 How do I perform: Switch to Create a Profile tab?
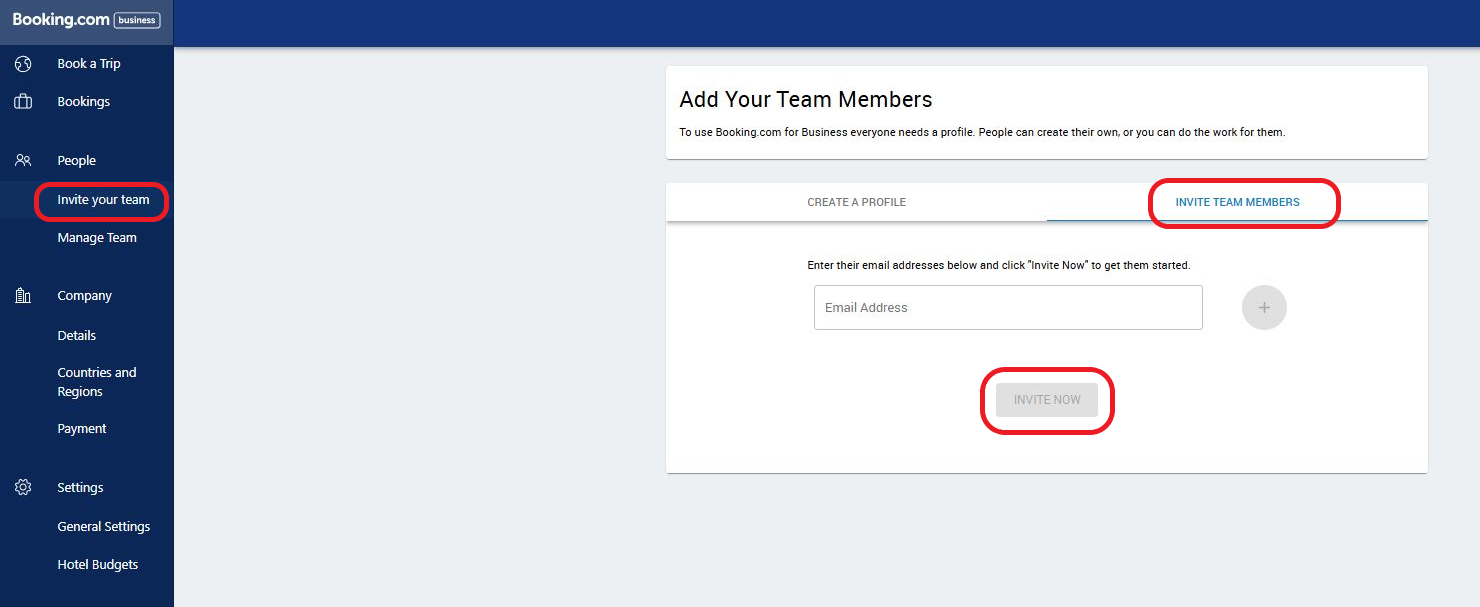click(x=856, y=202)
